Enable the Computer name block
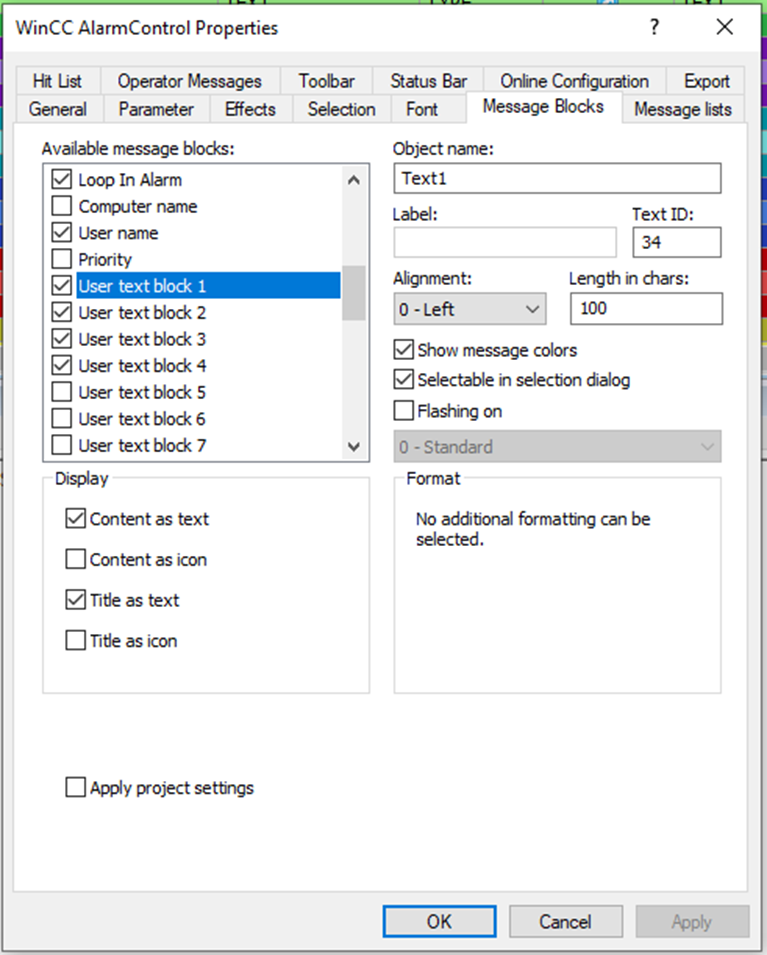Viewport: 767px width, 955px height. click(62, 206)
